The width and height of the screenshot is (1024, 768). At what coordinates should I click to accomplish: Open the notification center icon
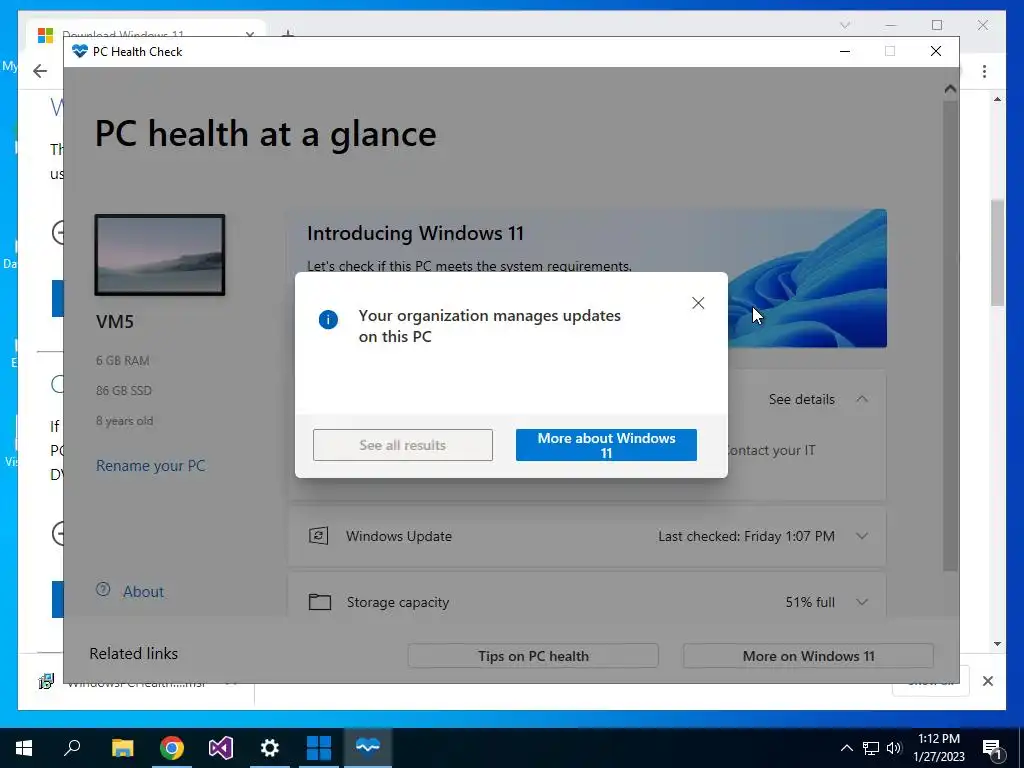992,749
